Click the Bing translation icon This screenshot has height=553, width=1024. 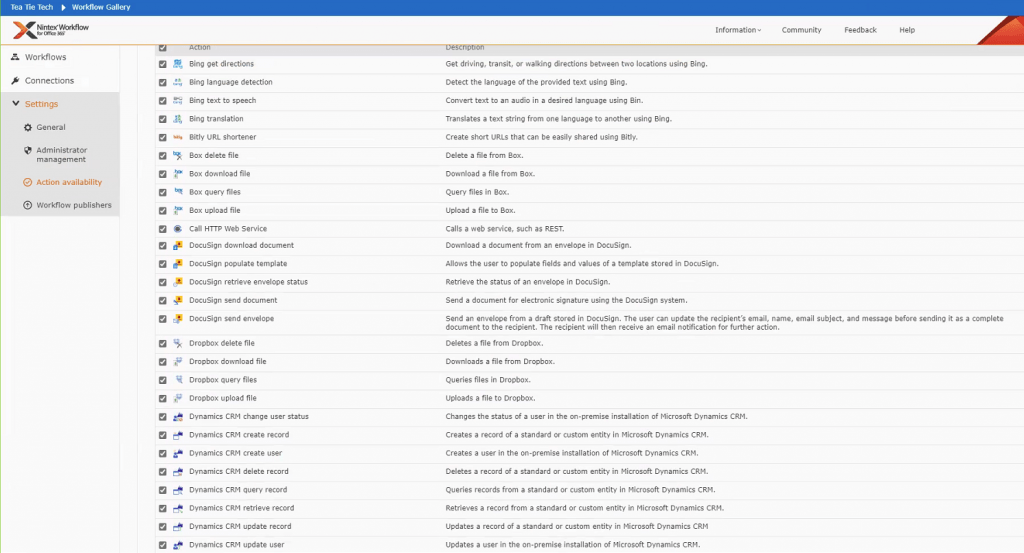coord(178,119)
